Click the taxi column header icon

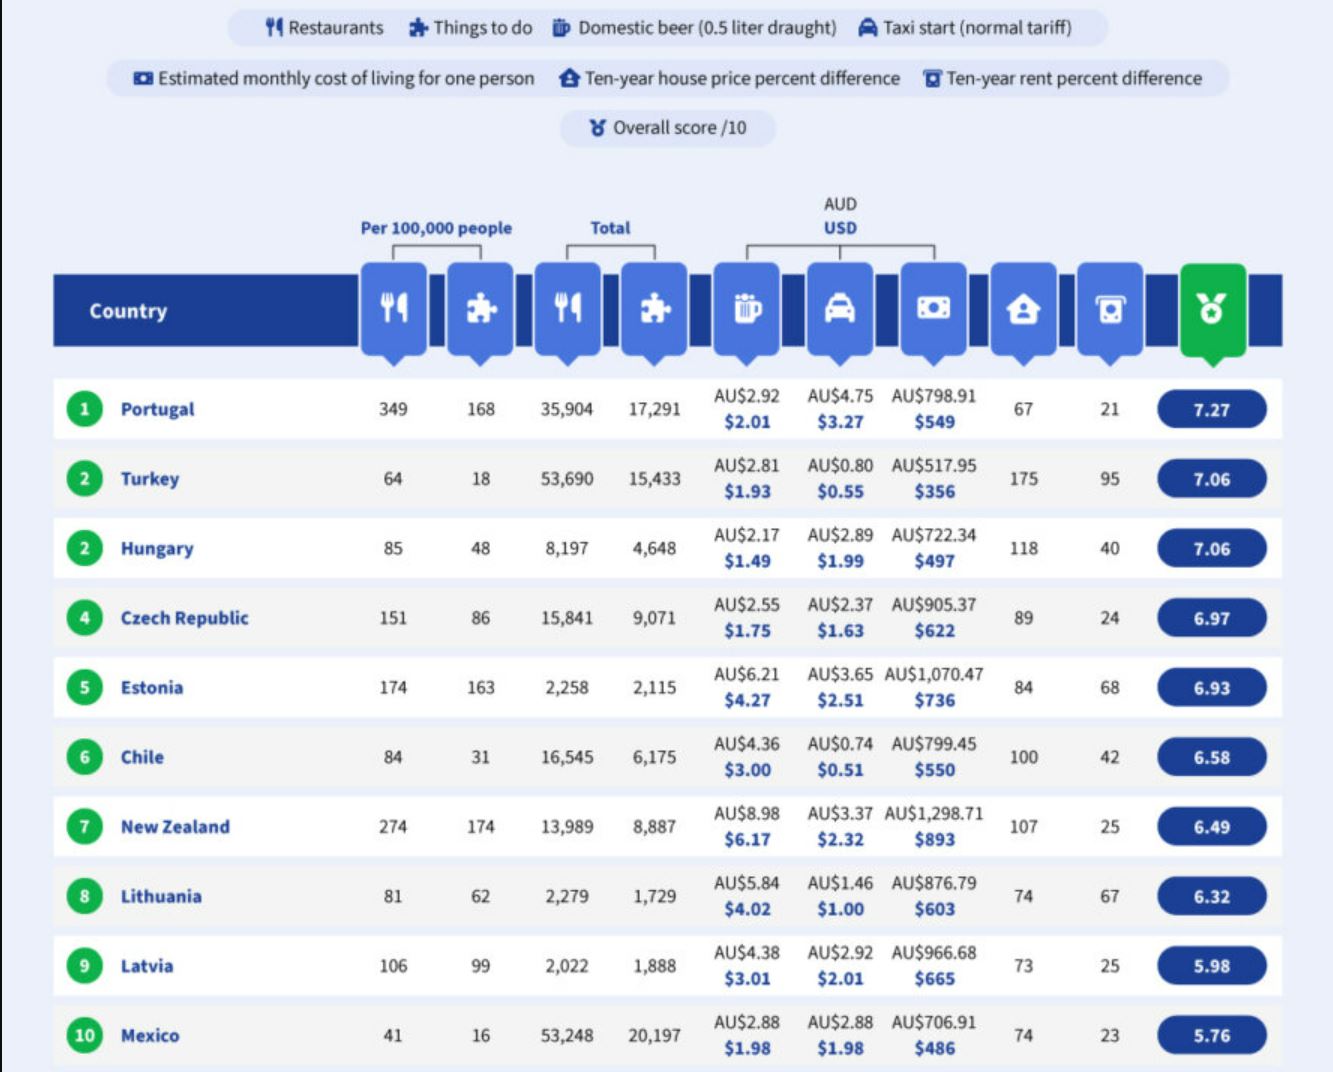(840, 310)
